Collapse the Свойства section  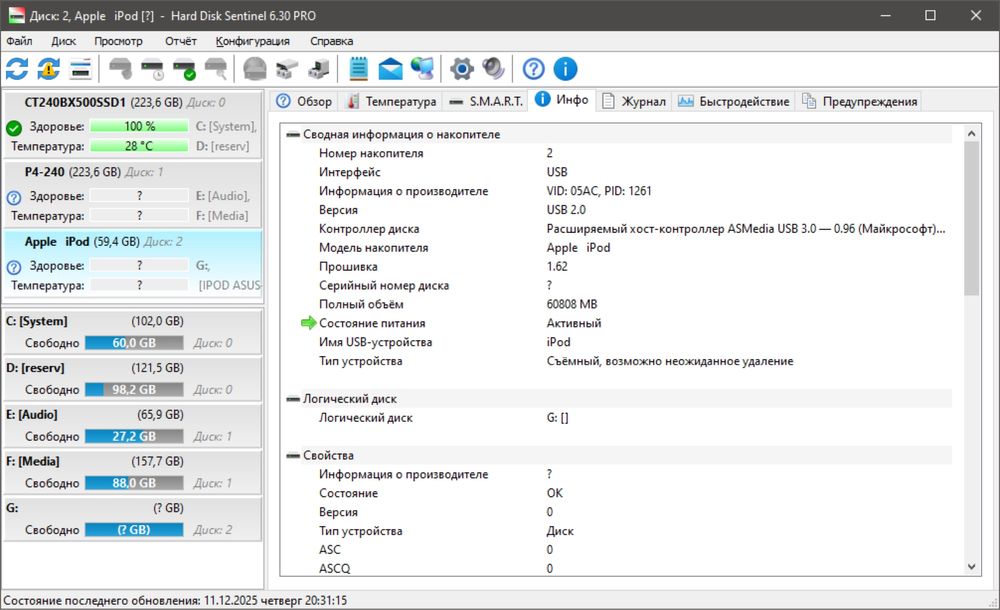pos(293,456)
